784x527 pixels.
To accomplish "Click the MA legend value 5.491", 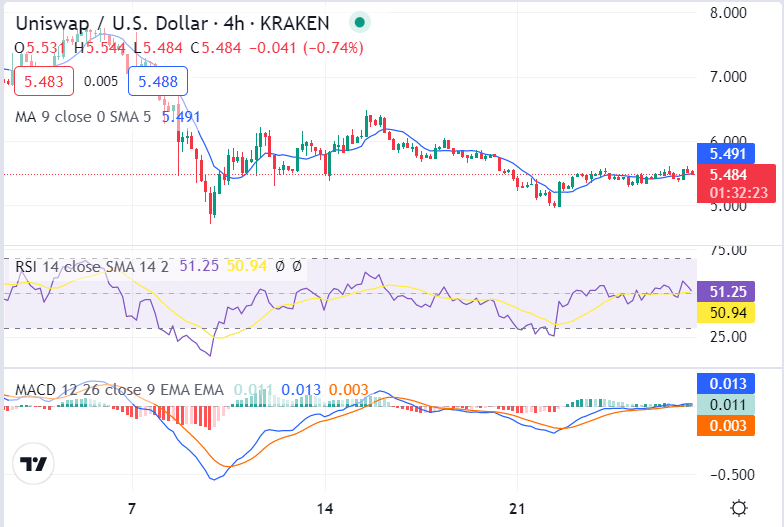I will coord(181,117).
